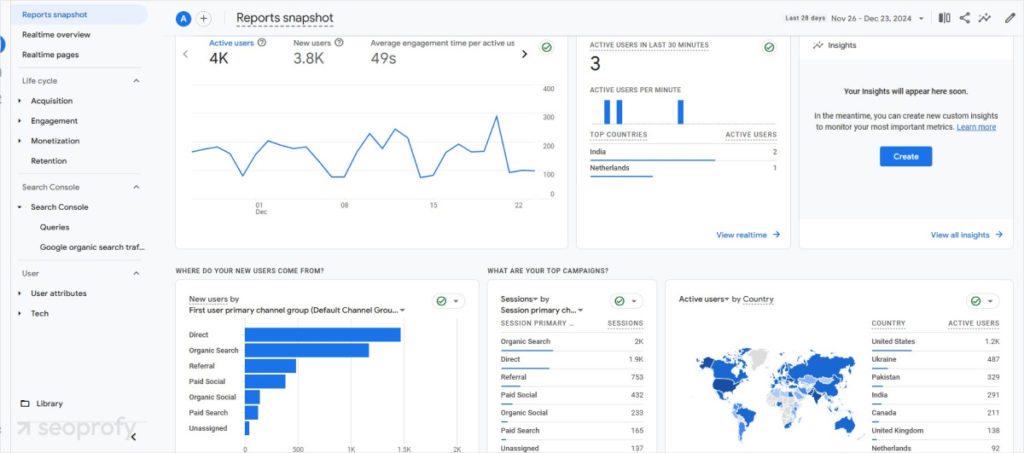The height and width of the screenshot is (453, 1024).
Task: Open date range dropdown Nov 26 - Dec 23
Action: tap(878, 18)
